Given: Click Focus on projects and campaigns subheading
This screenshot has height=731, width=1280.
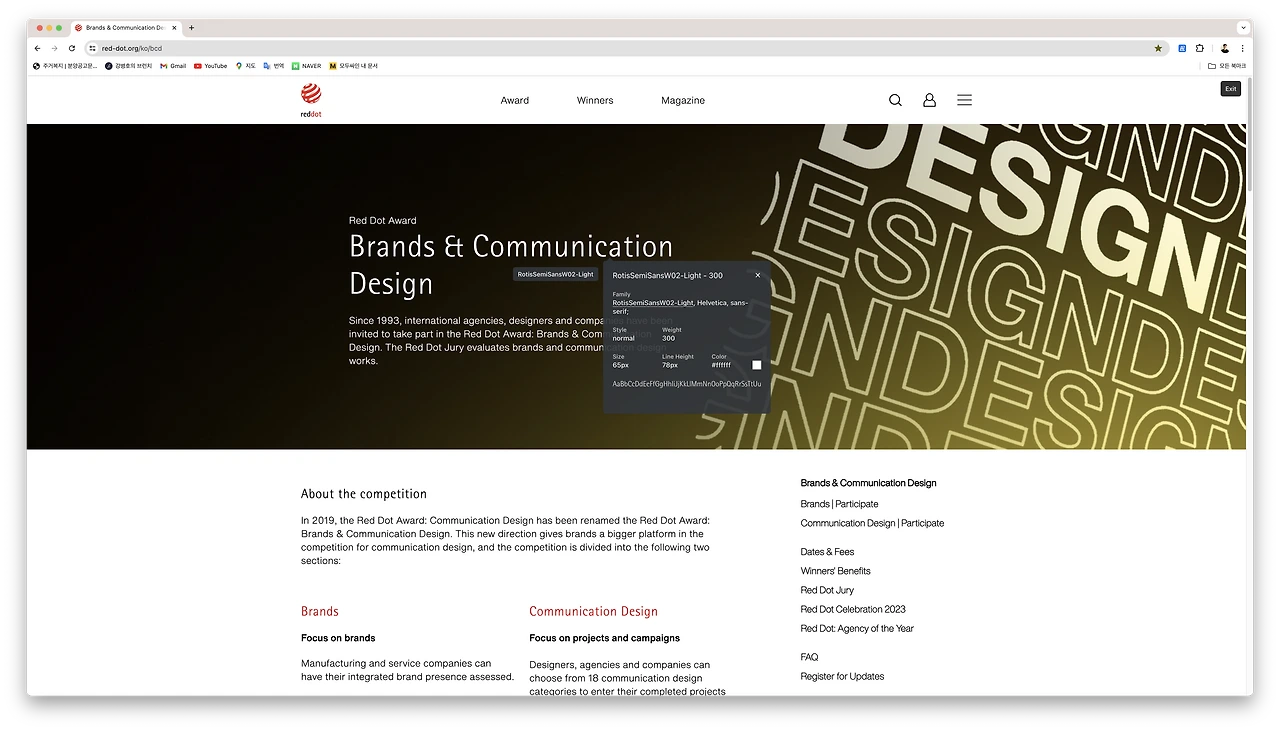Looking at the screenshot, I should (604, 638).
